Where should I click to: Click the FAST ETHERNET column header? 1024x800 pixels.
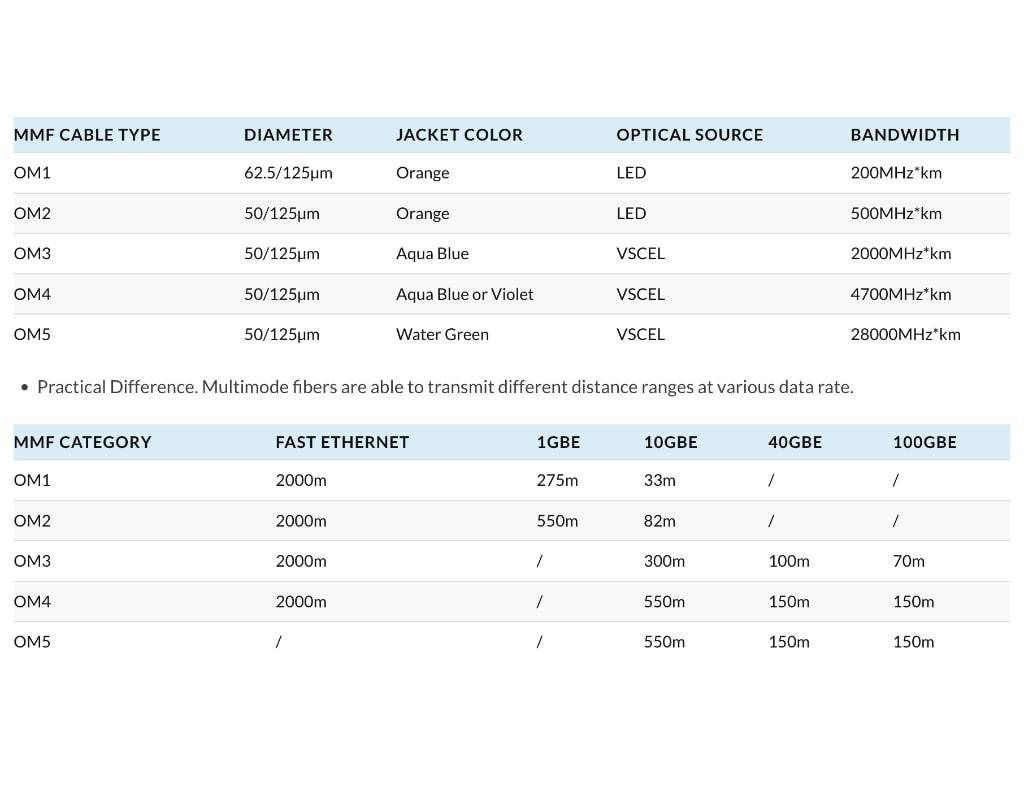[x=342, y=443]
